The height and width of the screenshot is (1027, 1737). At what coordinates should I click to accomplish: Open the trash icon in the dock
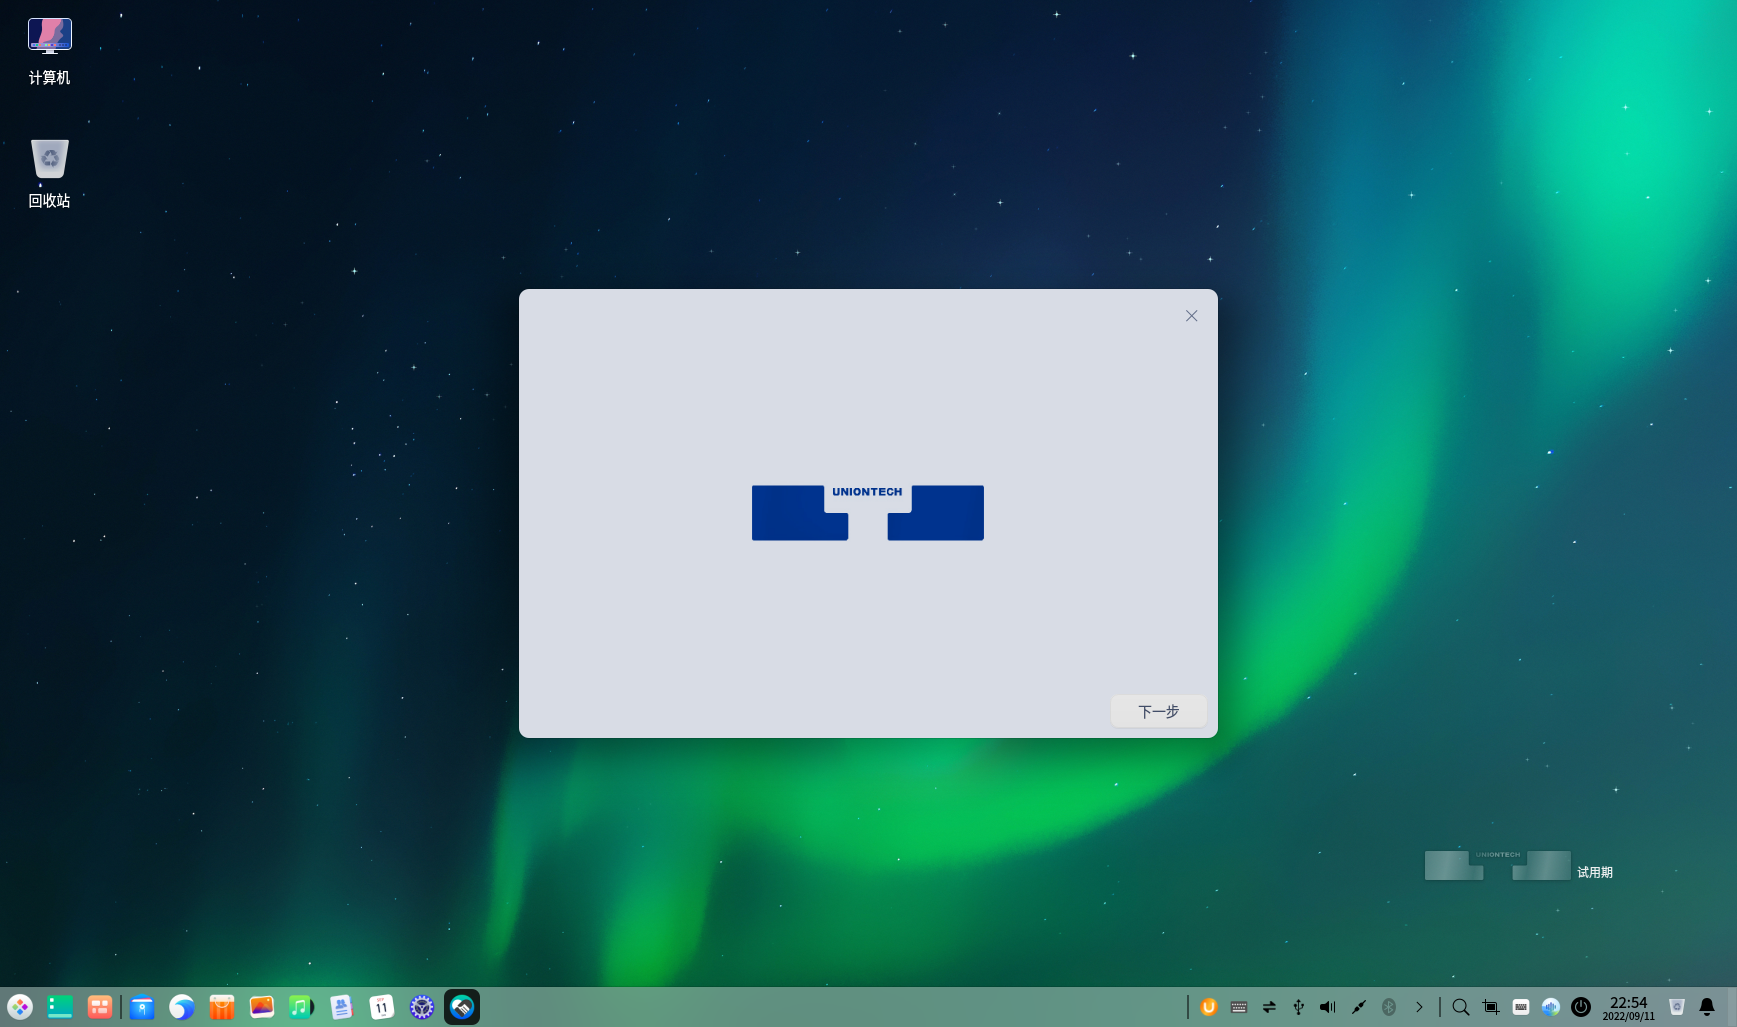click(1677, 1007)
